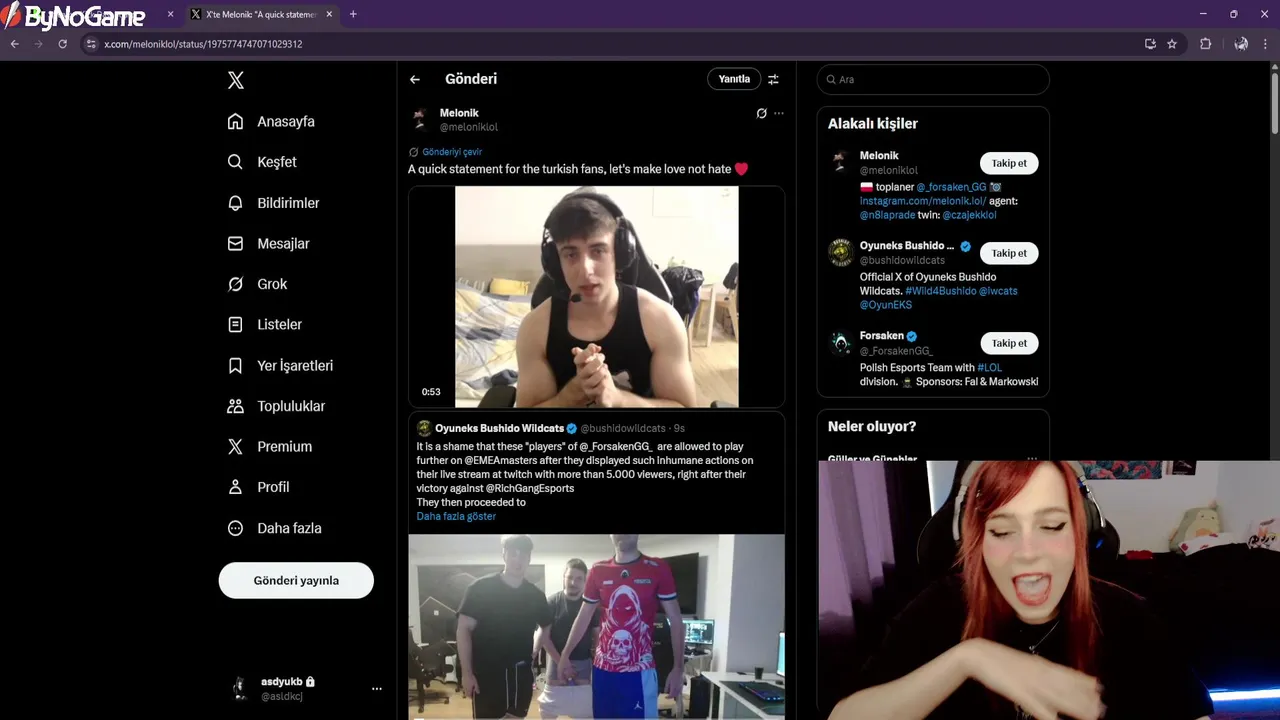Click Bildirimler menu label
This screenshot has height=720, width=1280.
pos(288,203)
